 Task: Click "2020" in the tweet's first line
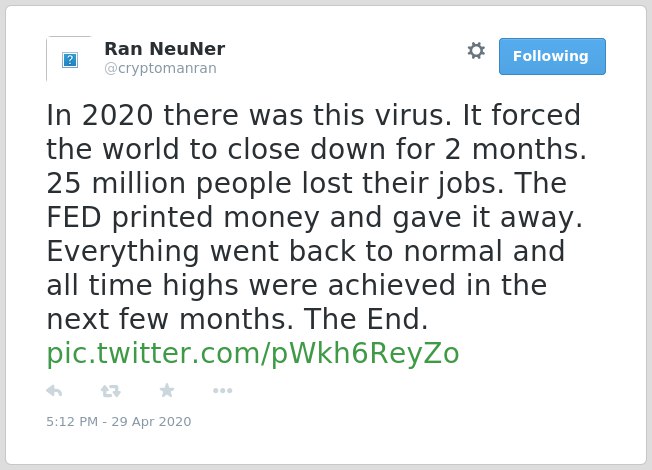click(x=118, y=115)
